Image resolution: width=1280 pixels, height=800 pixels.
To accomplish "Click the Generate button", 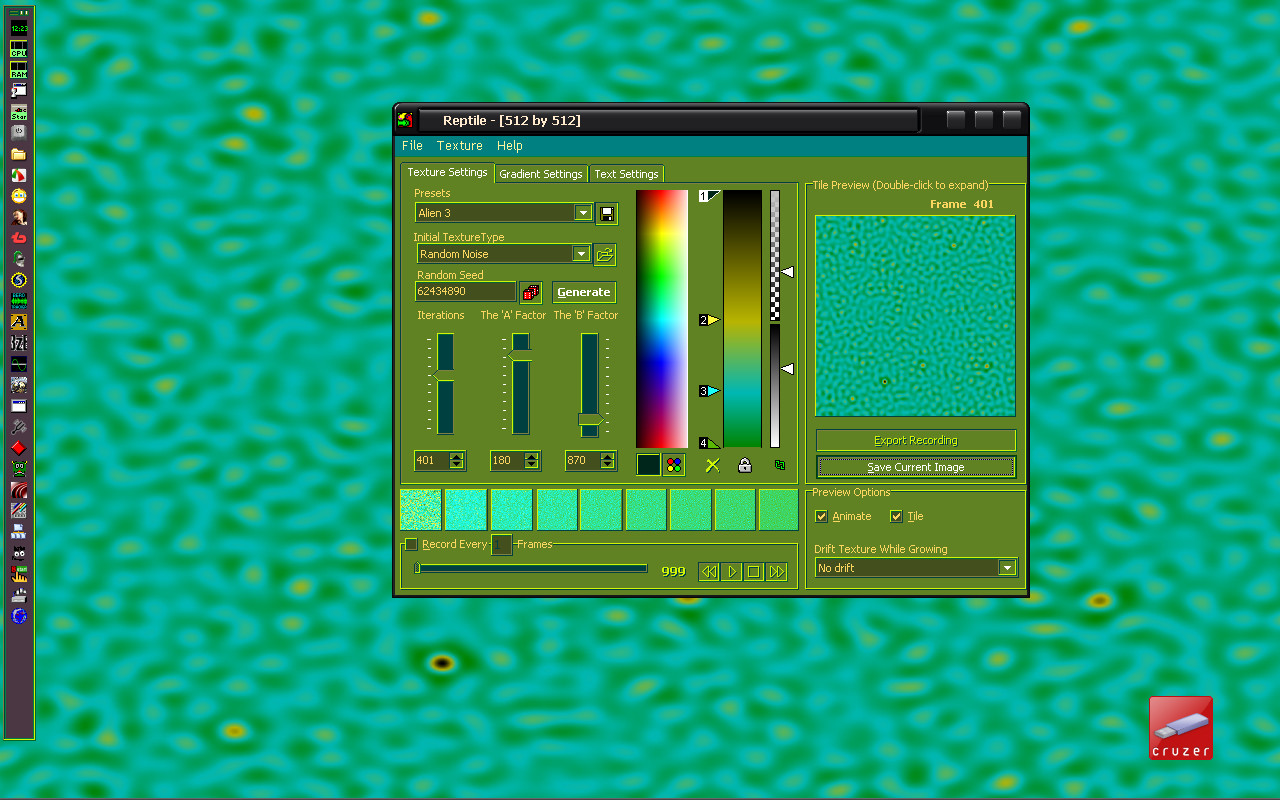I will point(584,292).
